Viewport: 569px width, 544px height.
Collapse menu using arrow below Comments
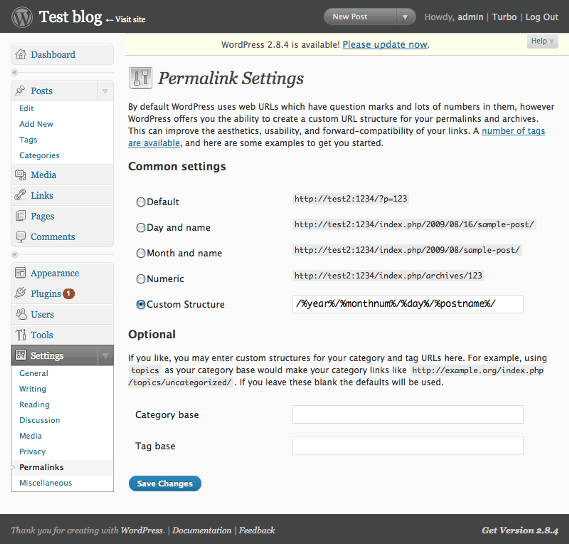(x=15, y=254)
